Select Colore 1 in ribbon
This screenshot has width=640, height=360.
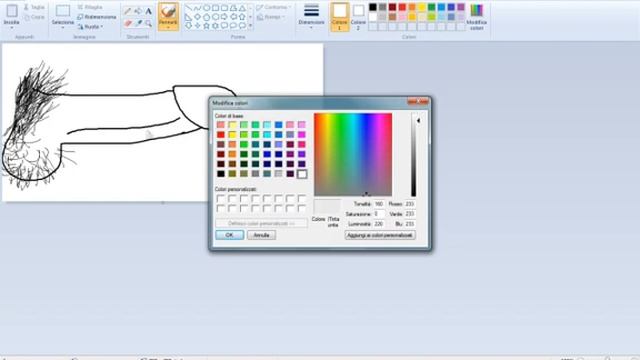340,17
